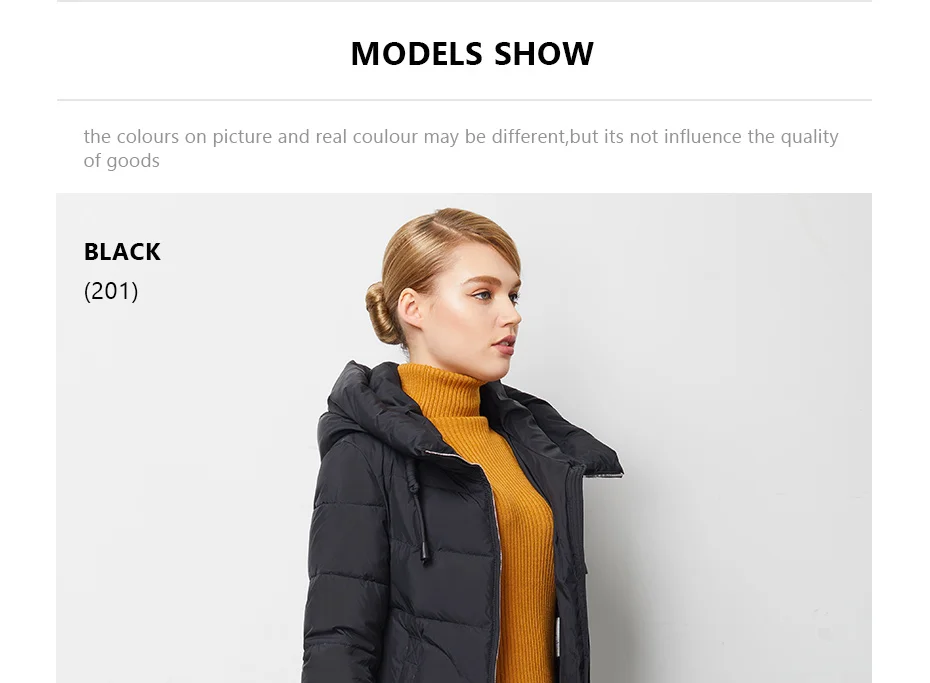Click the model's ear

[409, 308]
